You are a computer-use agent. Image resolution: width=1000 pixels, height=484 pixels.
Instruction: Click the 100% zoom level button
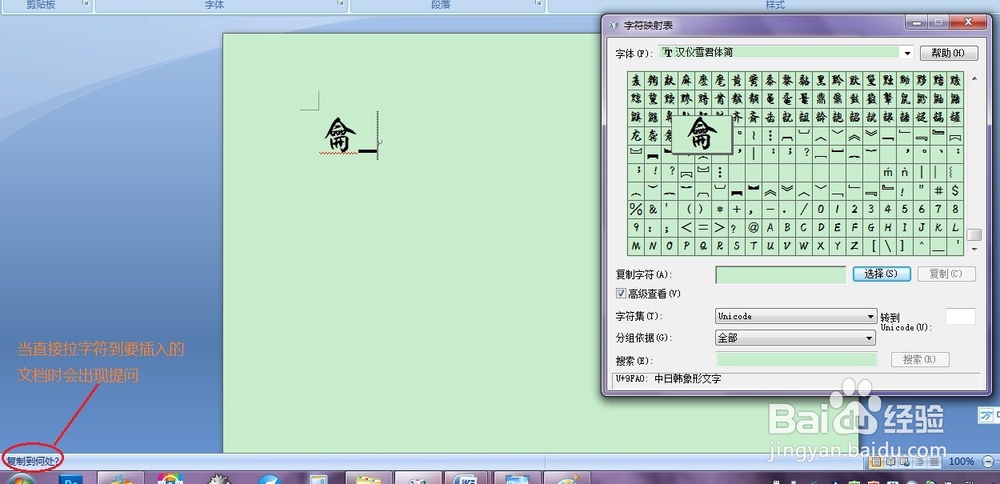coord(962,462)
